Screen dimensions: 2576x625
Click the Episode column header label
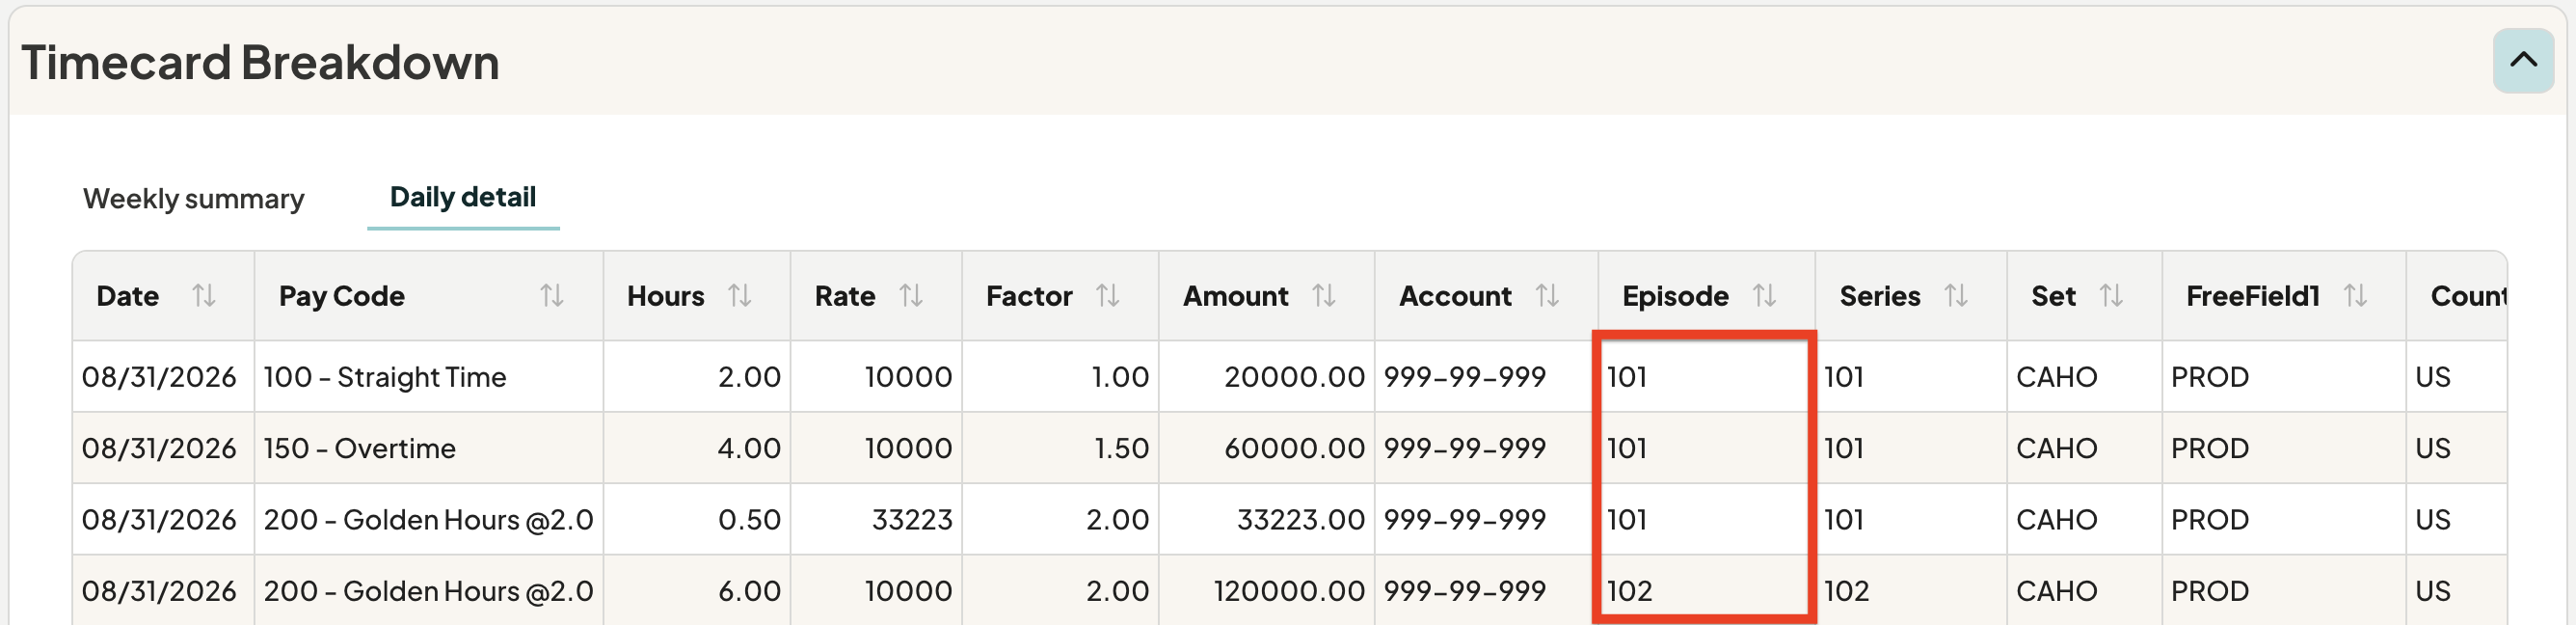click(x=1675, y=296)
